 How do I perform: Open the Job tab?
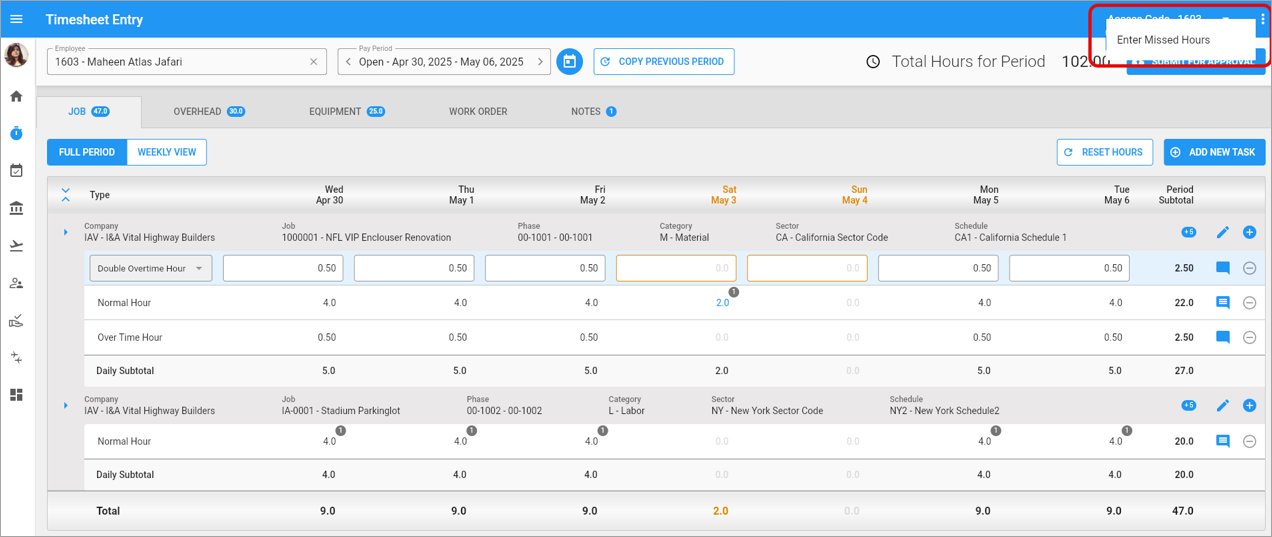[89, 111]
